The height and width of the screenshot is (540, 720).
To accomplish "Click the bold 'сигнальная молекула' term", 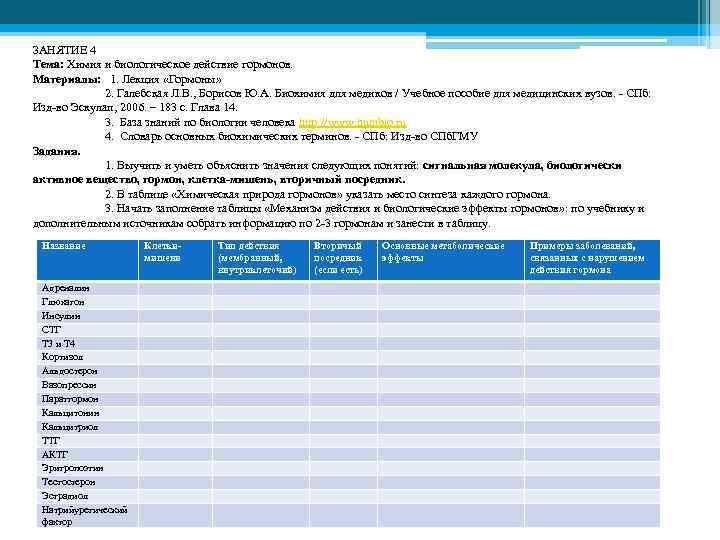I will (482, 165).
